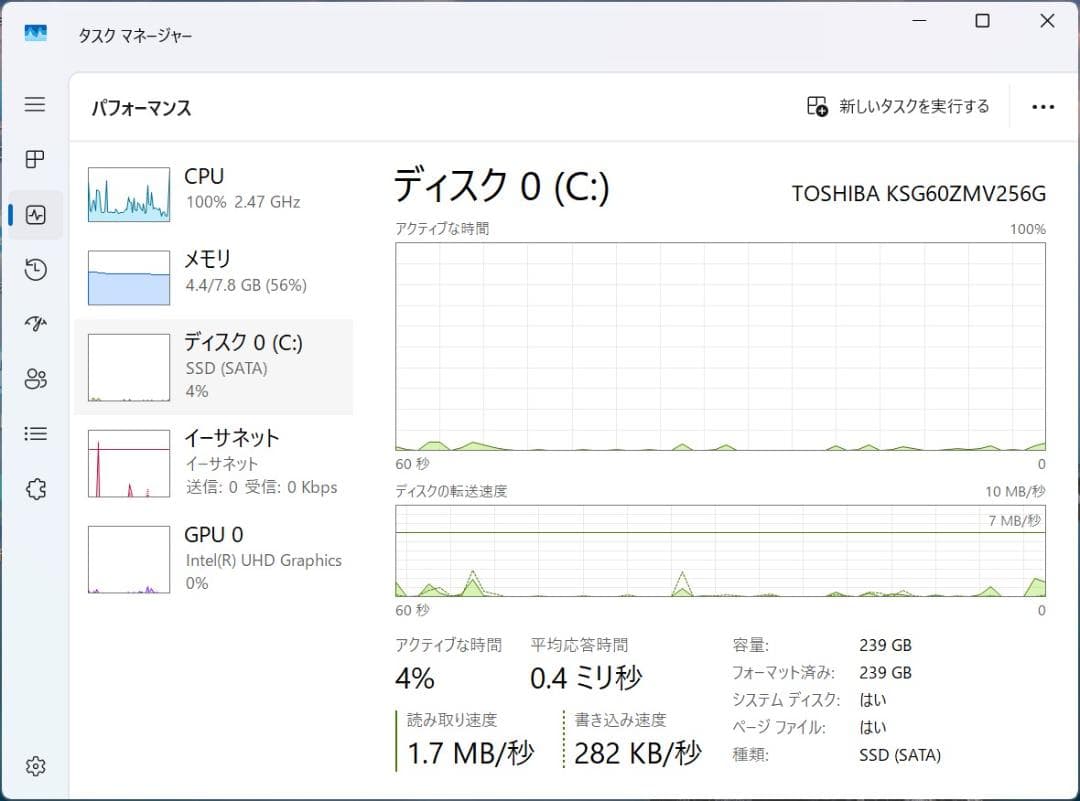
Task: Click the ディスクの転送速度 graph
Action: point(720,555)
